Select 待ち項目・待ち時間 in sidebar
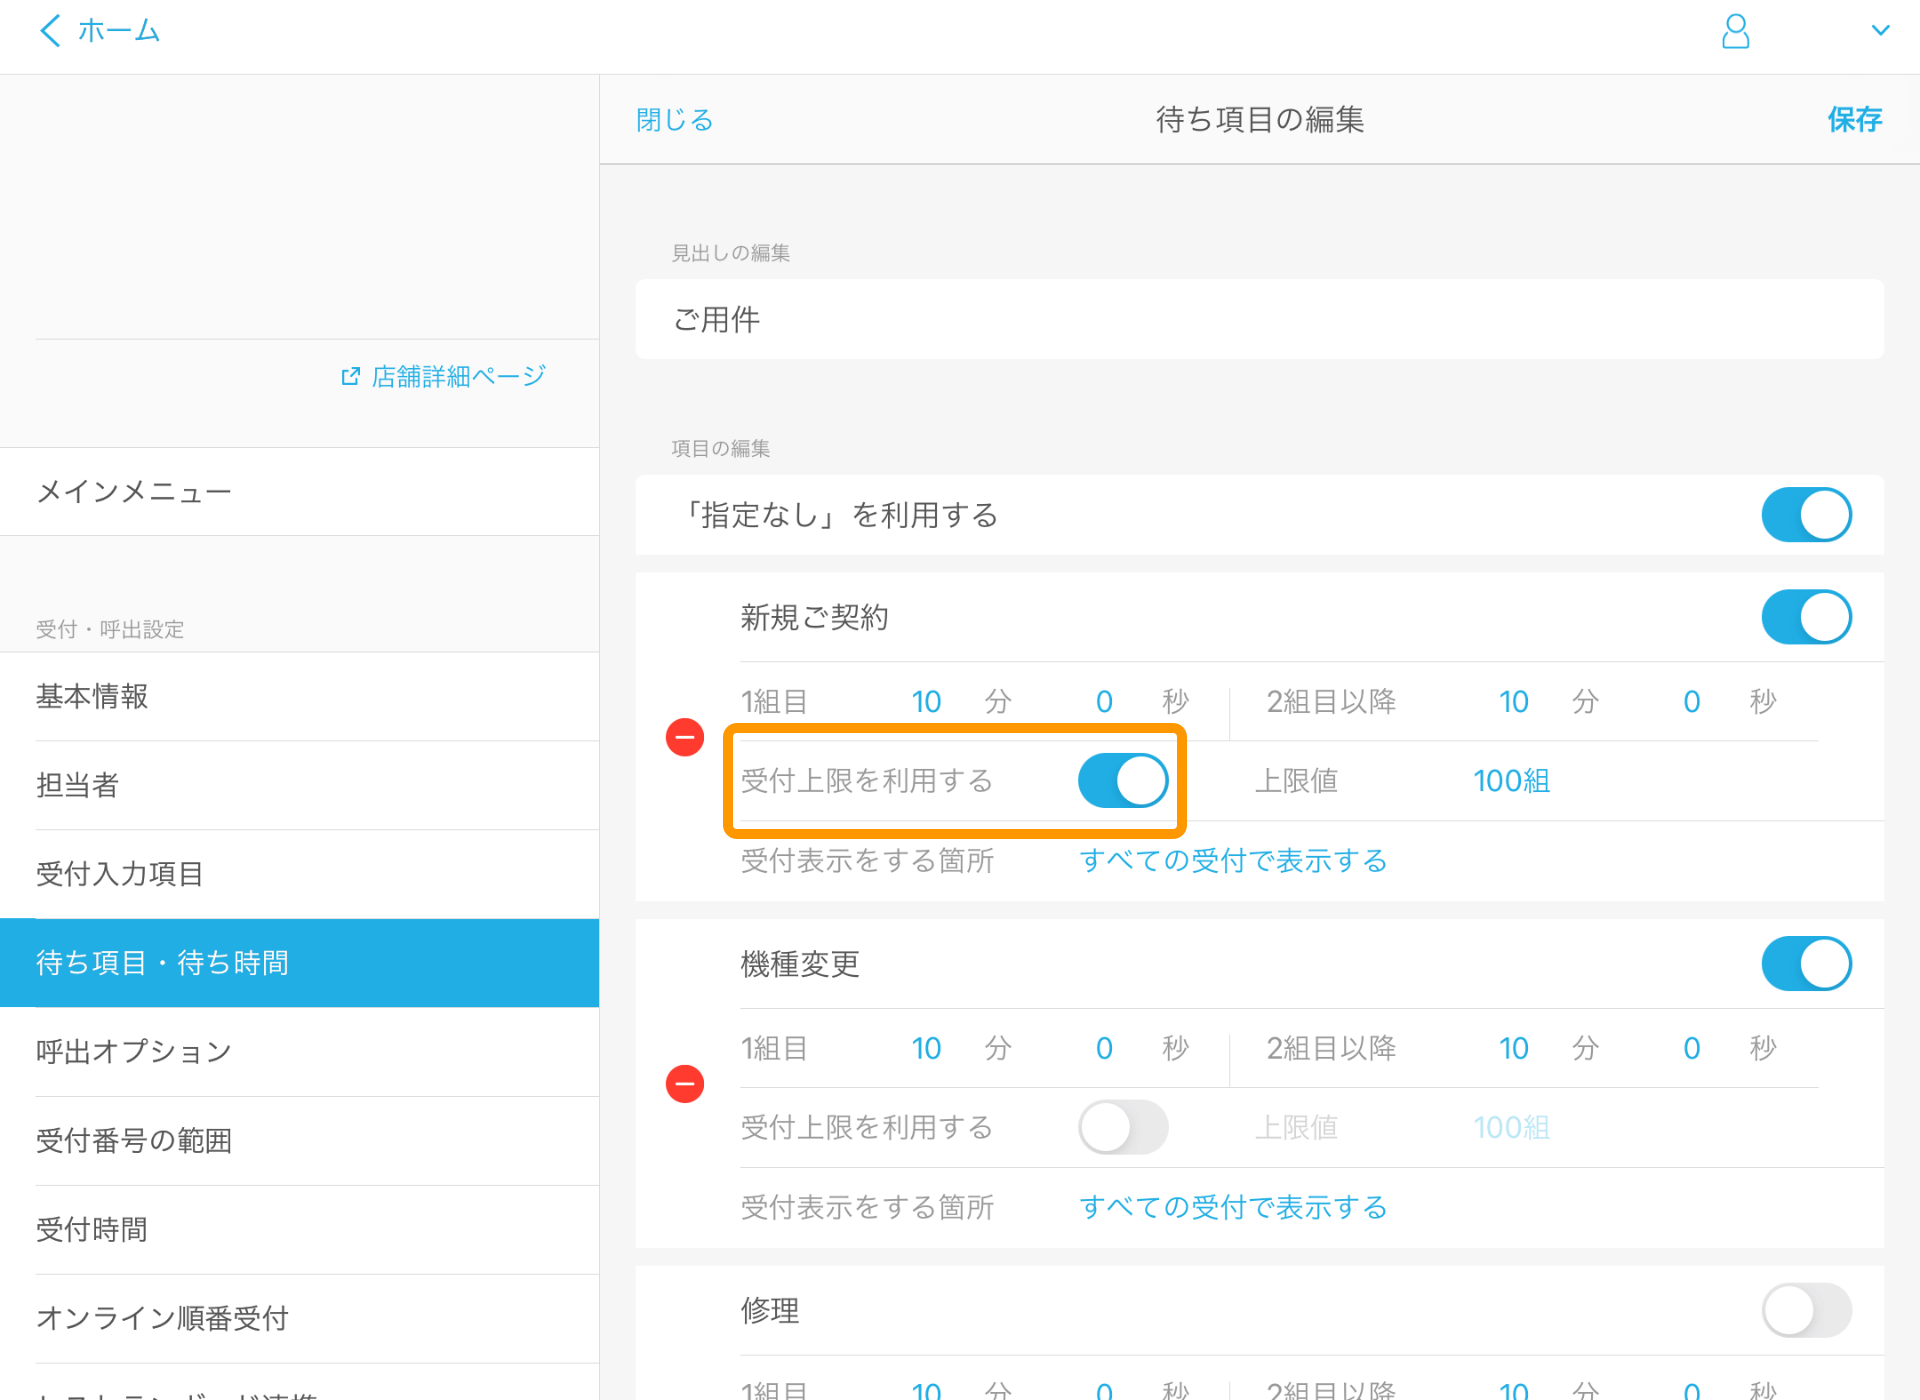The image size is (1920, 1400). [300, 963]
